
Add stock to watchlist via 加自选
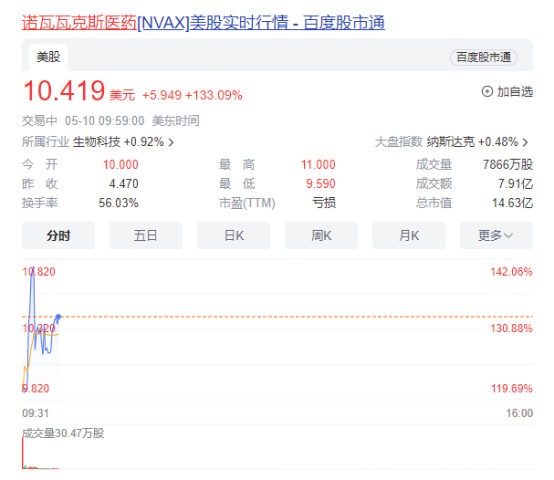[507, 92]
